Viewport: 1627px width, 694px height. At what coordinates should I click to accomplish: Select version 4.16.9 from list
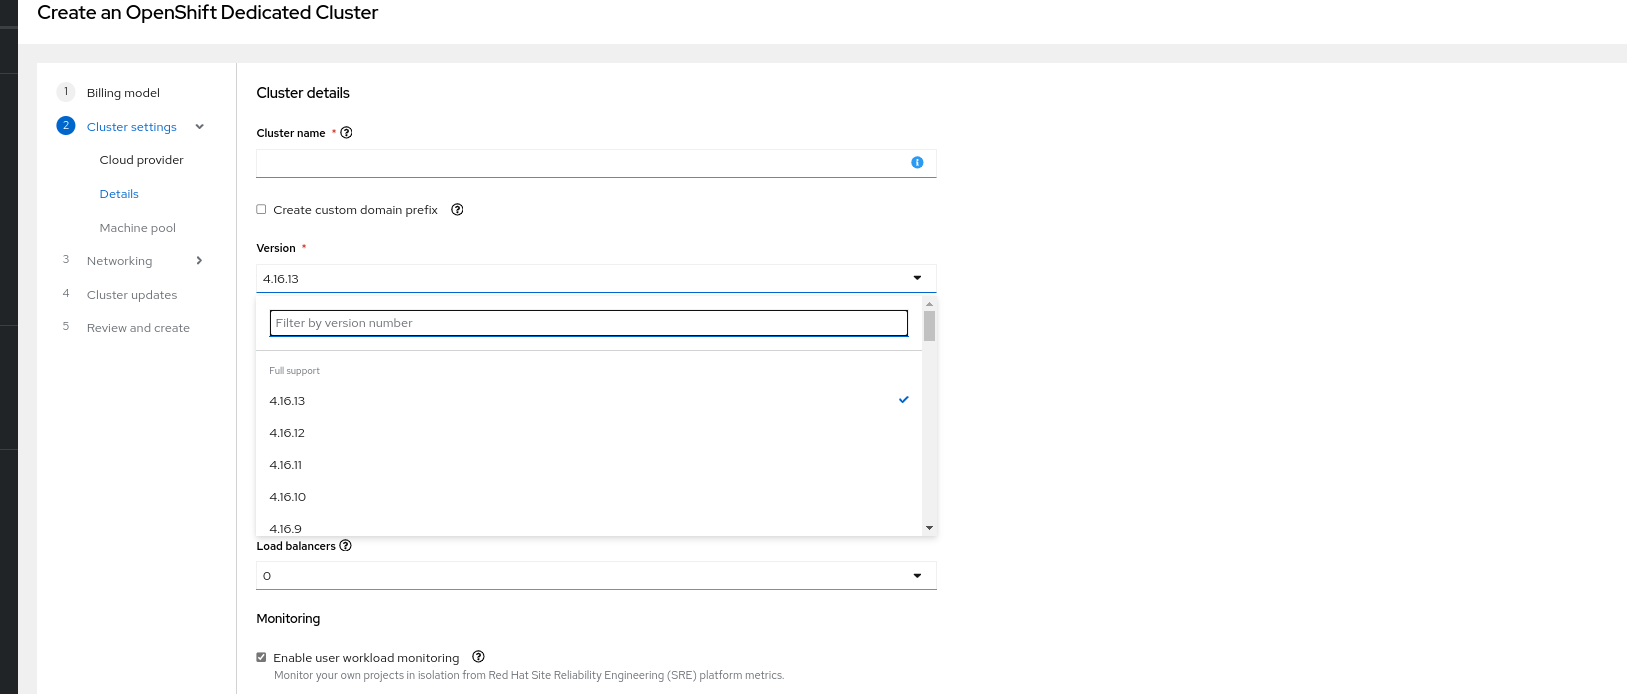click(x=589, y=527)
